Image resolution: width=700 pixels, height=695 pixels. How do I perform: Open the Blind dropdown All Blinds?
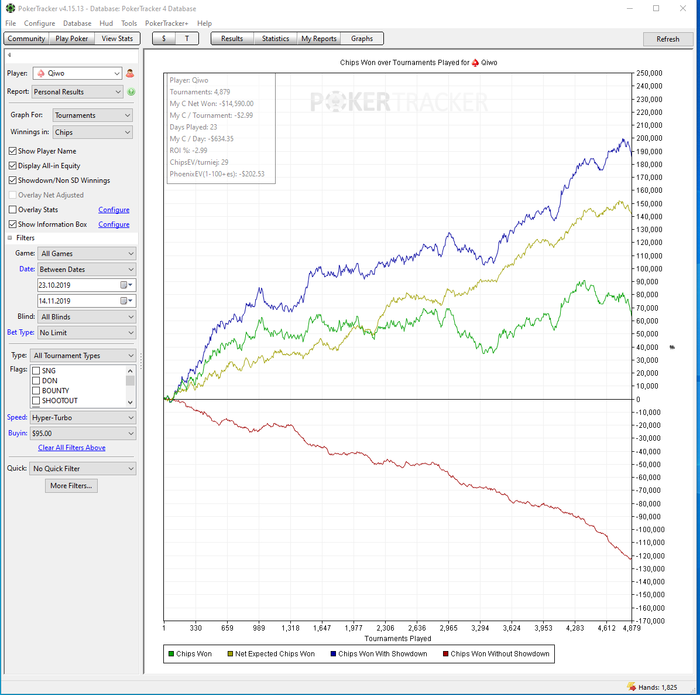(87, 317)
